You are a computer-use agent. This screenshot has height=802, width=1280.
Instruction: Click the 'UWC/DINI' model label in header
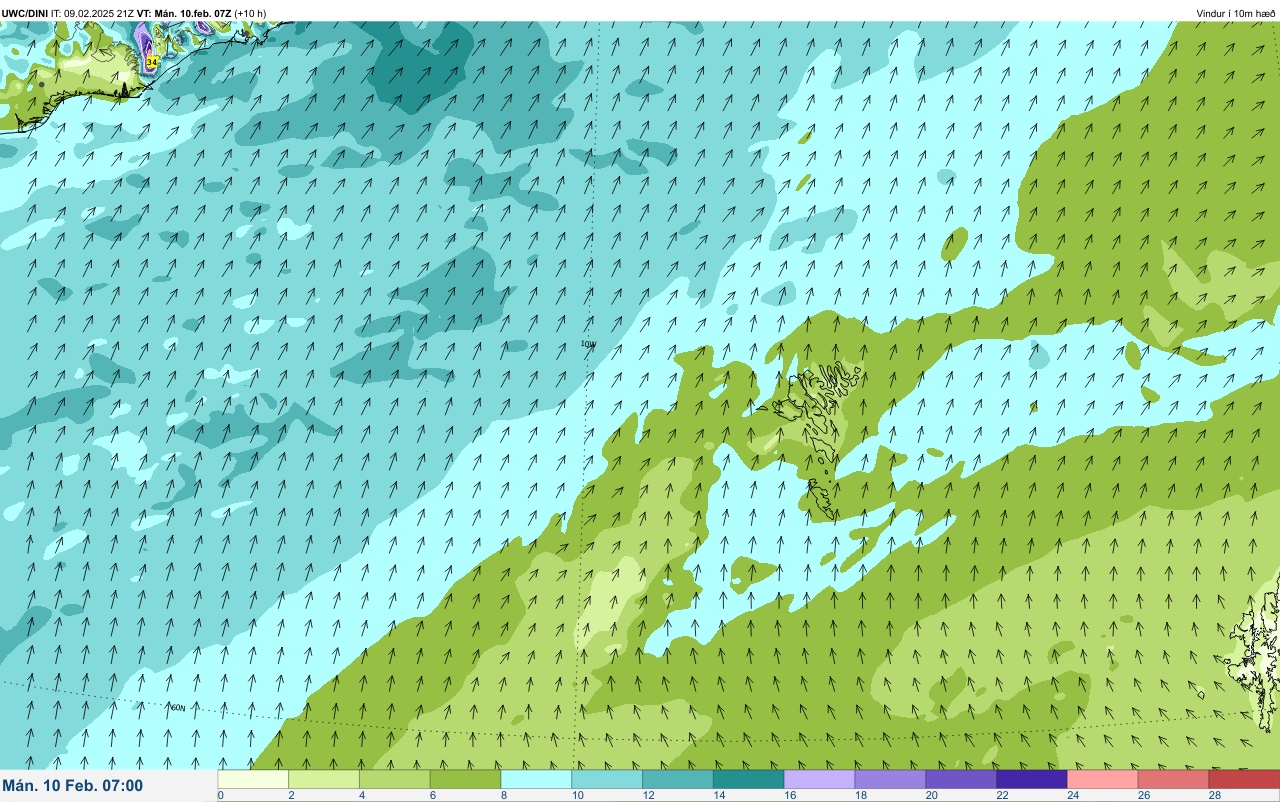click(25, 13)
